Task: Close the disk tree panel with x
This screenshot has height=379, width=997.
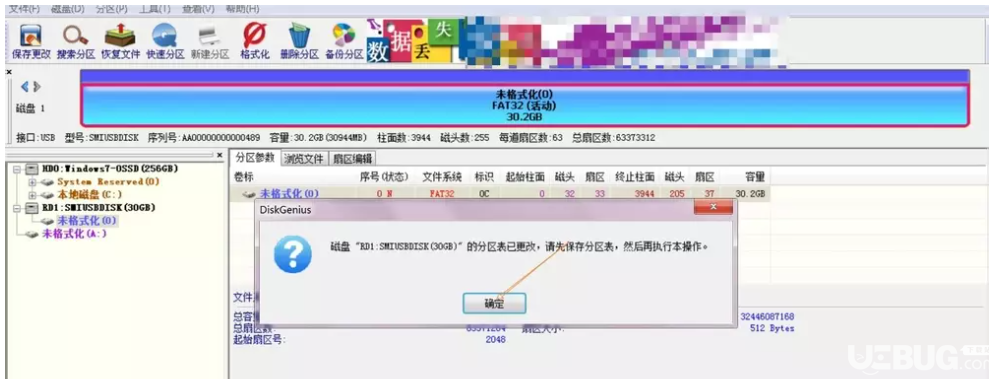Action: point(220,155)
